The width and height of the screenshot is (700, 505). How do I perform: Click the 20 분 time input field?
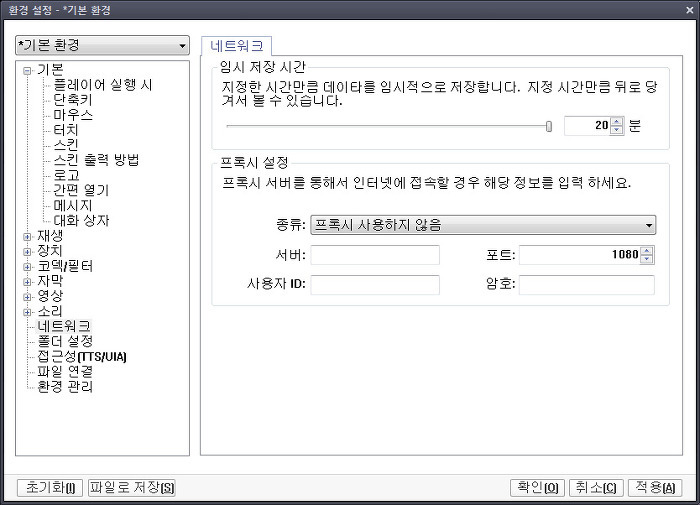point(588,126)
